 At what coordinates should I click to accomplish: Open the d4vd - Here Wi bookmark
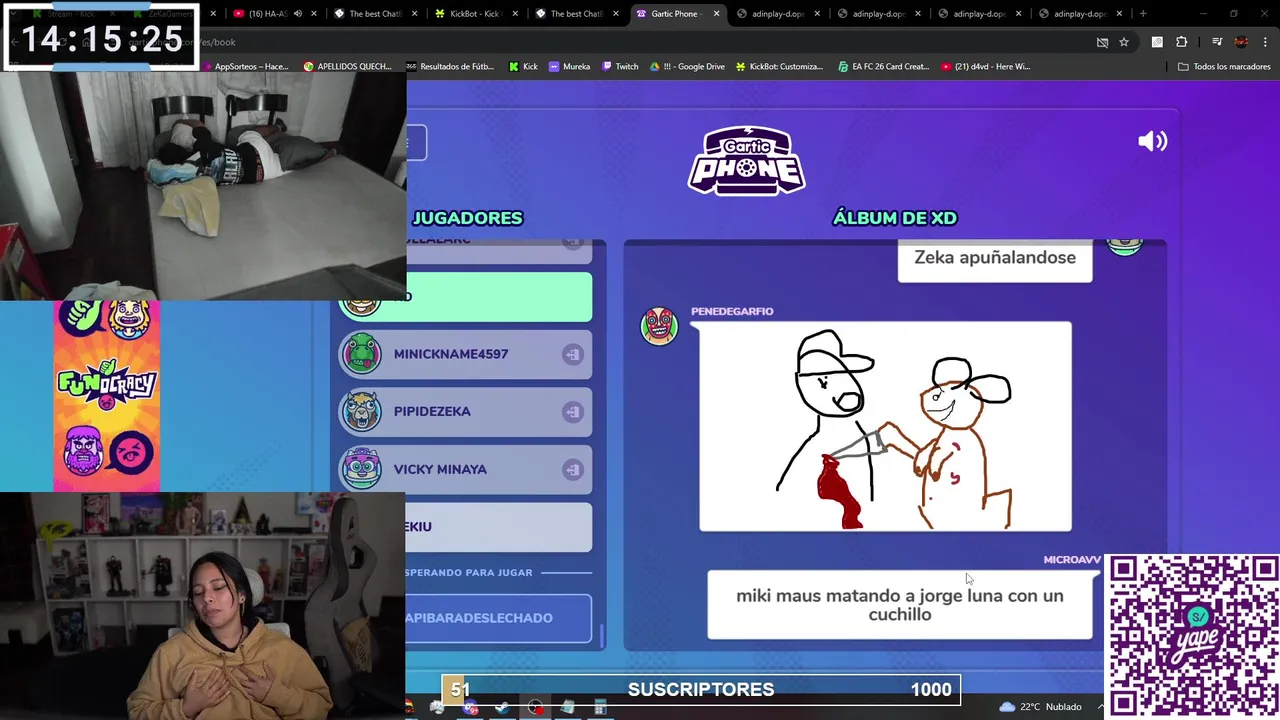click(x=986, y=66)
